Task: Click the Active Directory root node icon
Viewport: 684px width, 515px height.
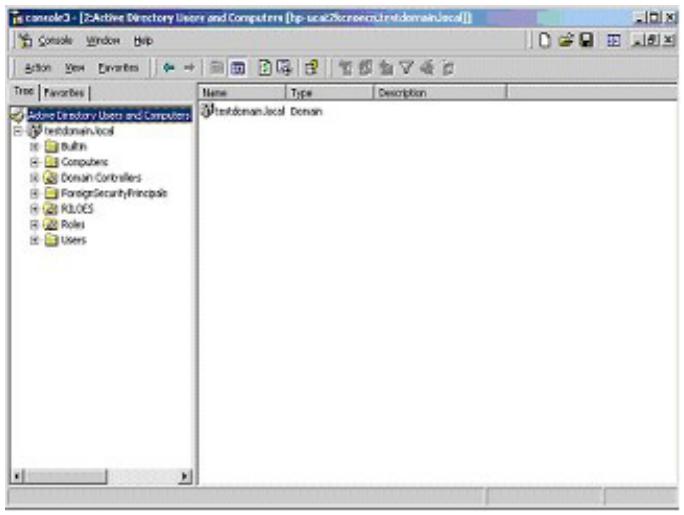Action: point(17,116)
